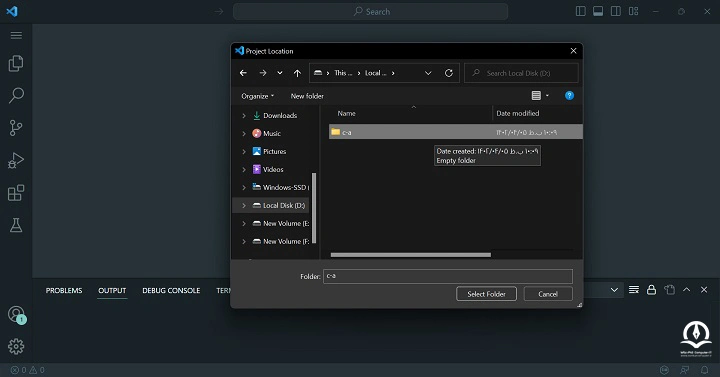The image size is (720, 377).
Task: Confirm with Select Folder button
Action: (x=486, y=294)
